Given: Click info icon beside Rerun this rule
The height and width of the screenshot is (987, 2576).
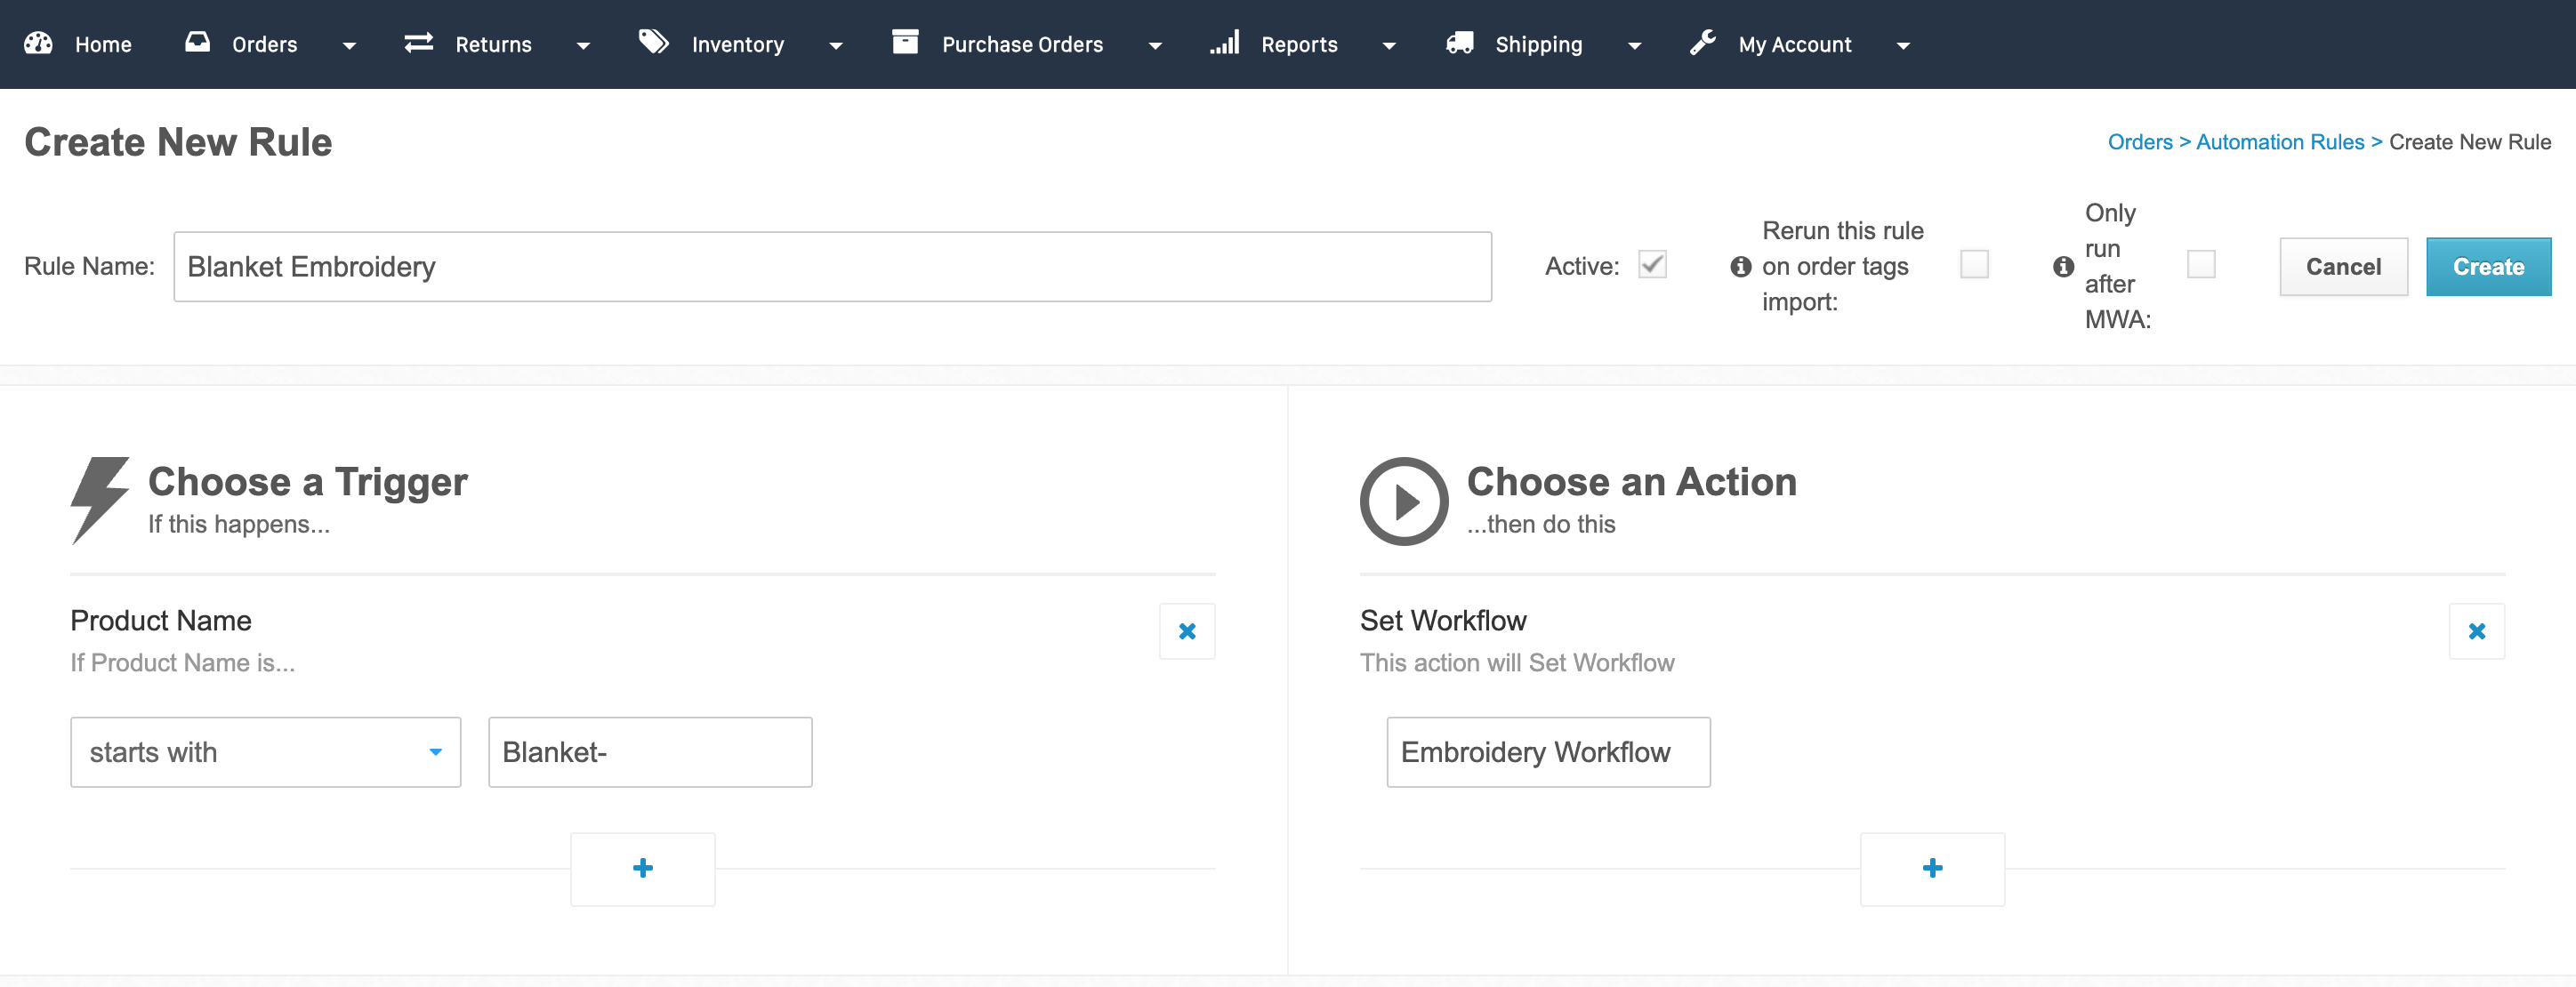Looking at the screenshot, I should click(x=1741, y=267).
